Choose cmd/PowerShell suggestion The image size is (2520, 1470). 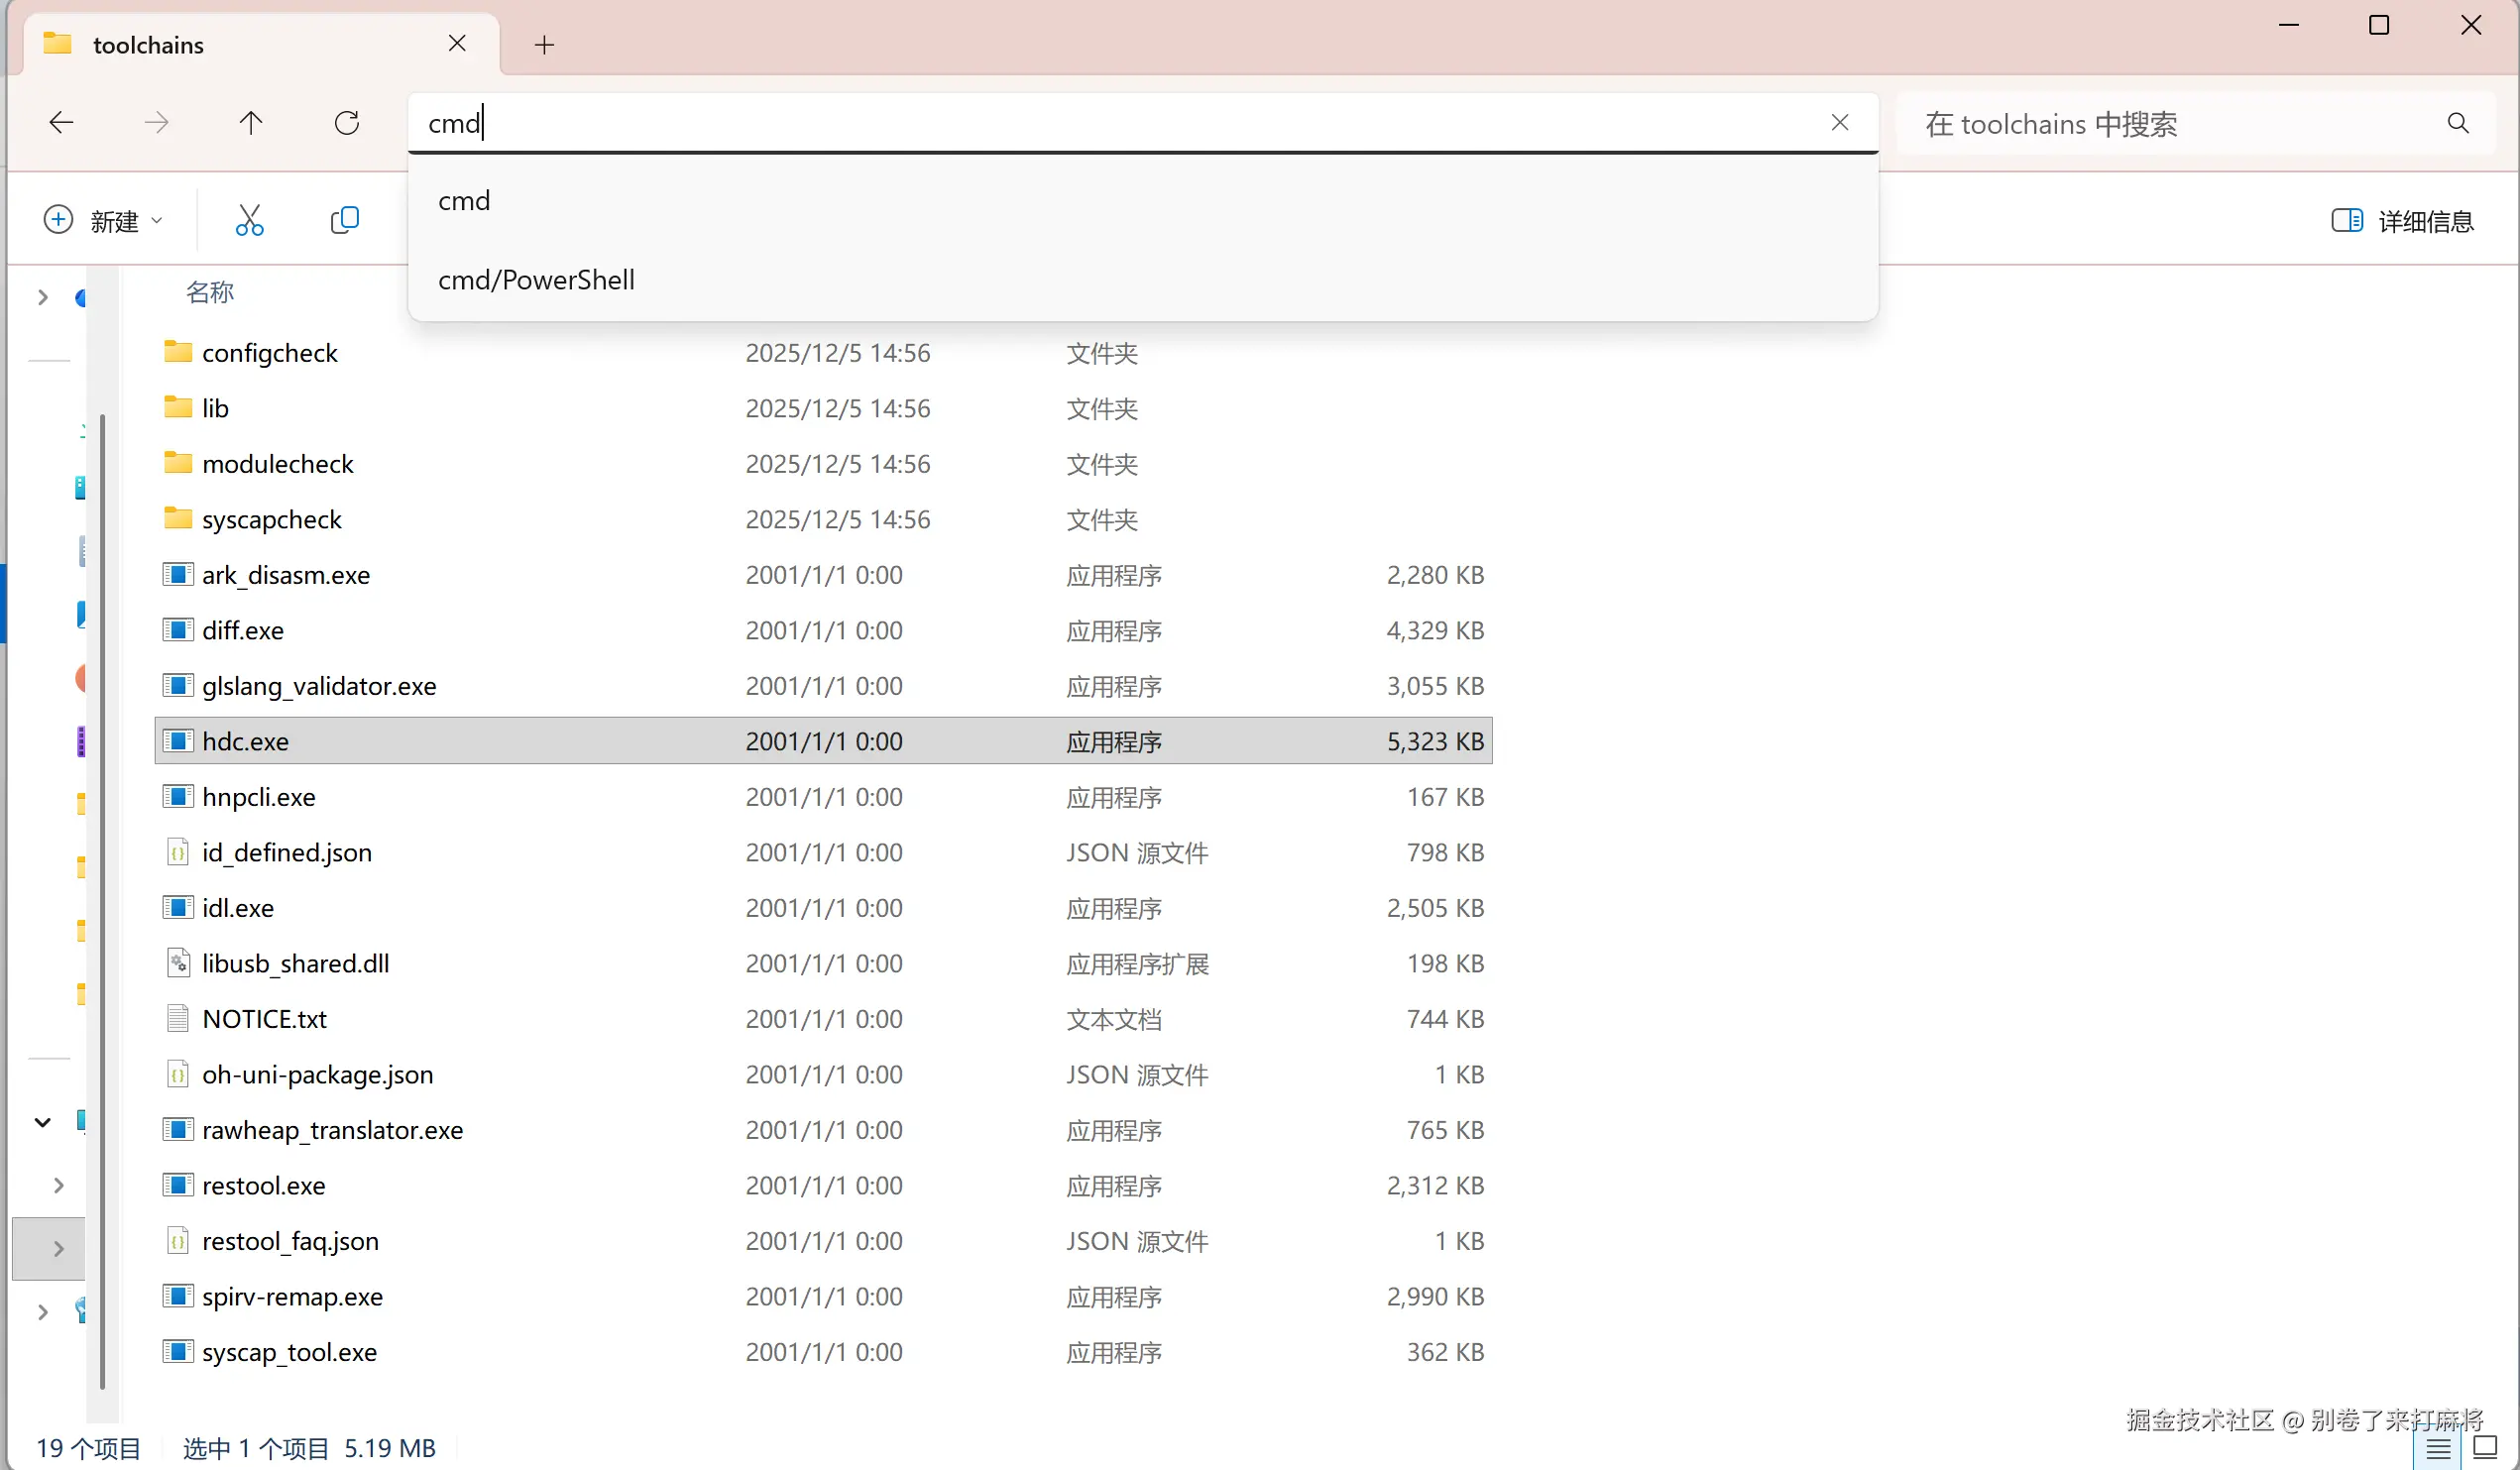[536, 280]
